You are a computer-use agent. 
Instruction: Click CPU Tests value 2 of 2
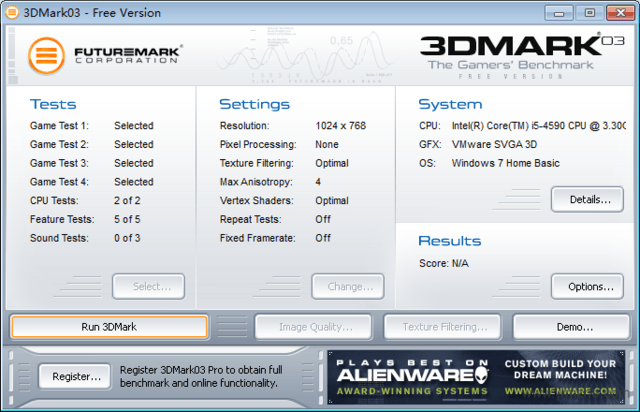point(127,201)
